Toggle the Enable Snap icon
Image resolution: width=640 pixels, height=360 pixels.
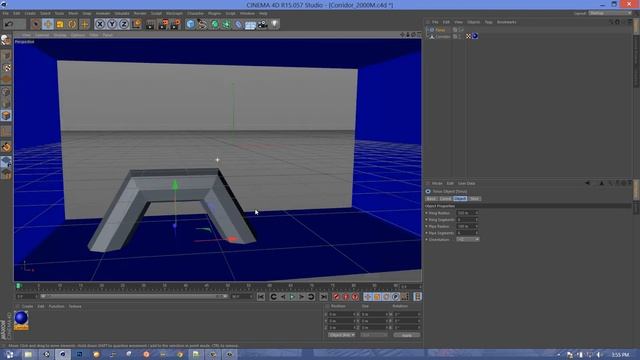(6, 147)
